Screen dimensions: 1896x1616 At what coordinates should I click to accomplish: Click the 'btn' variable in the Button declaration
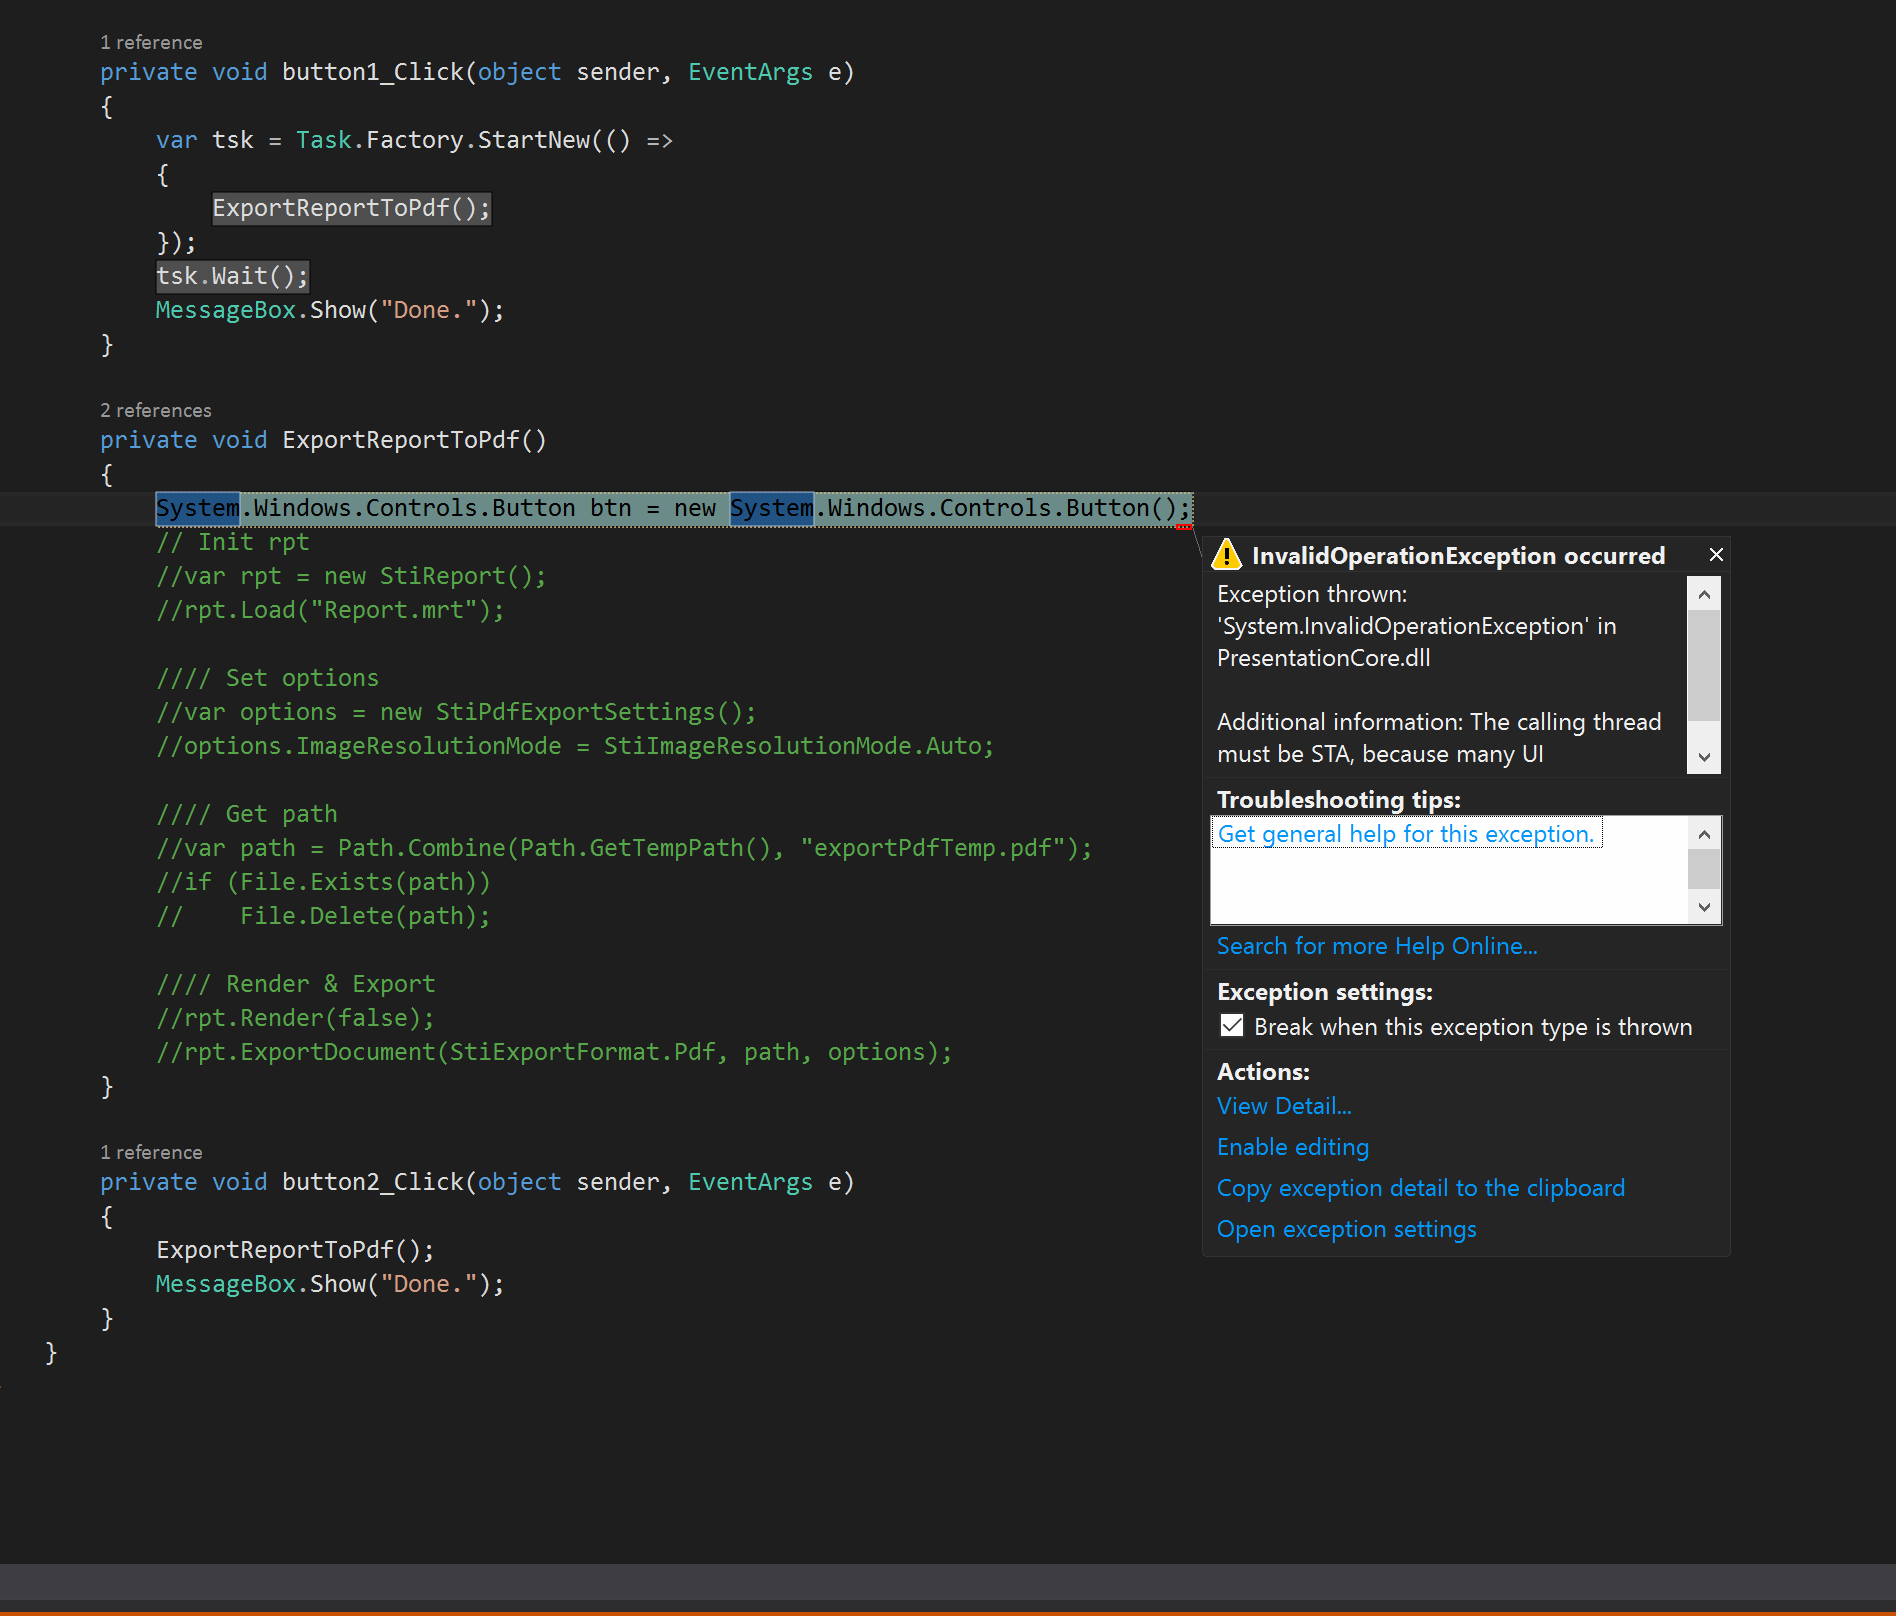[x=610, y=508]
